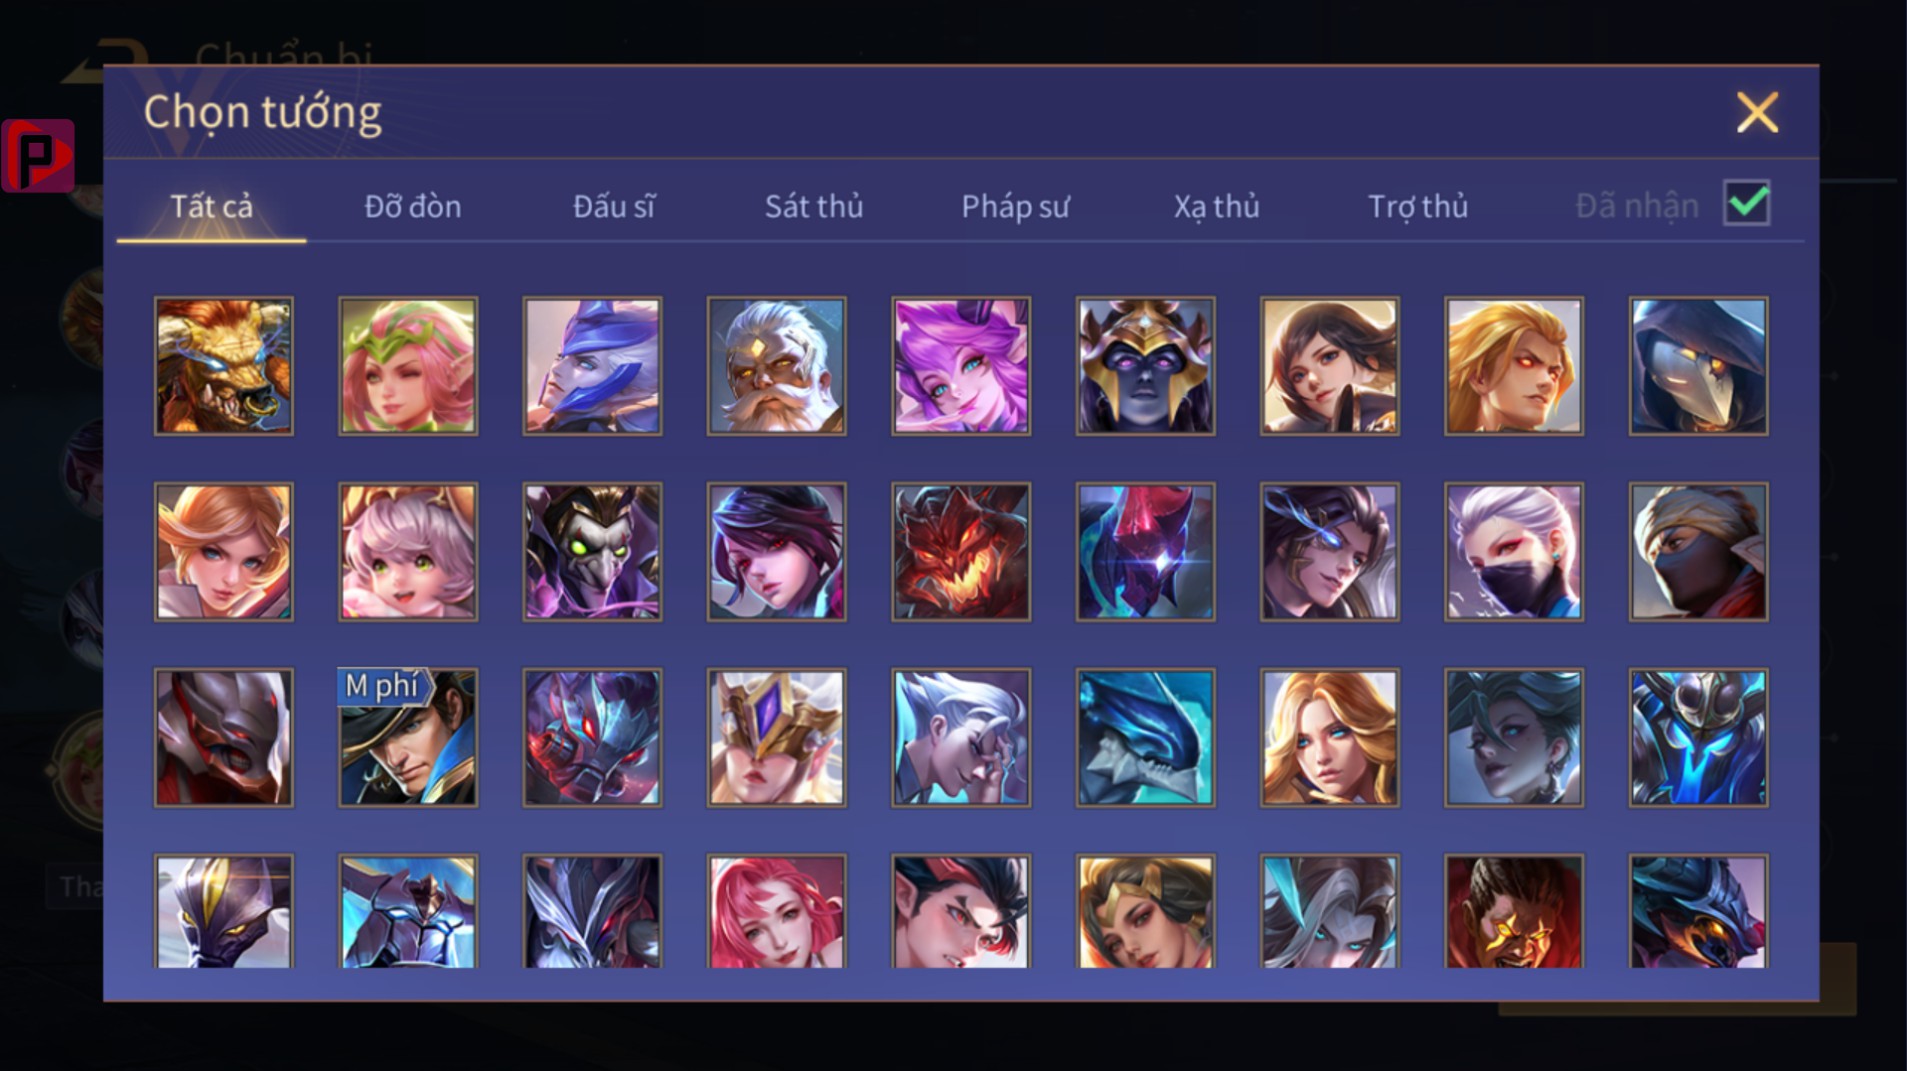1907x1071 pixels.
Task: Select the green-eyed masked jester hero
Action: (x=592, y=552)
